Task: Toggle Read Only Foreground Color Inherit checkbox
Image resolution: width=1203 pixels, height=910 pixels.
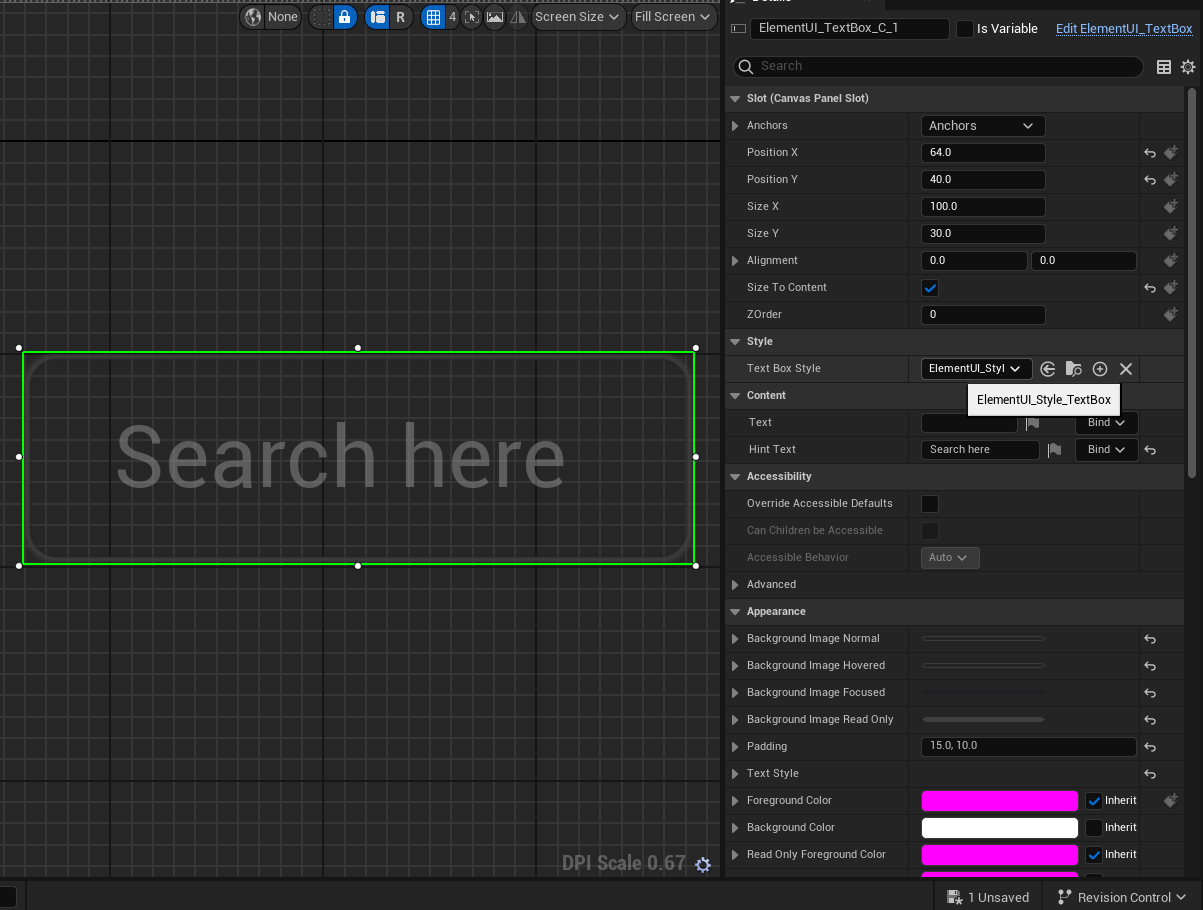Action: (x=1094, y=855)
